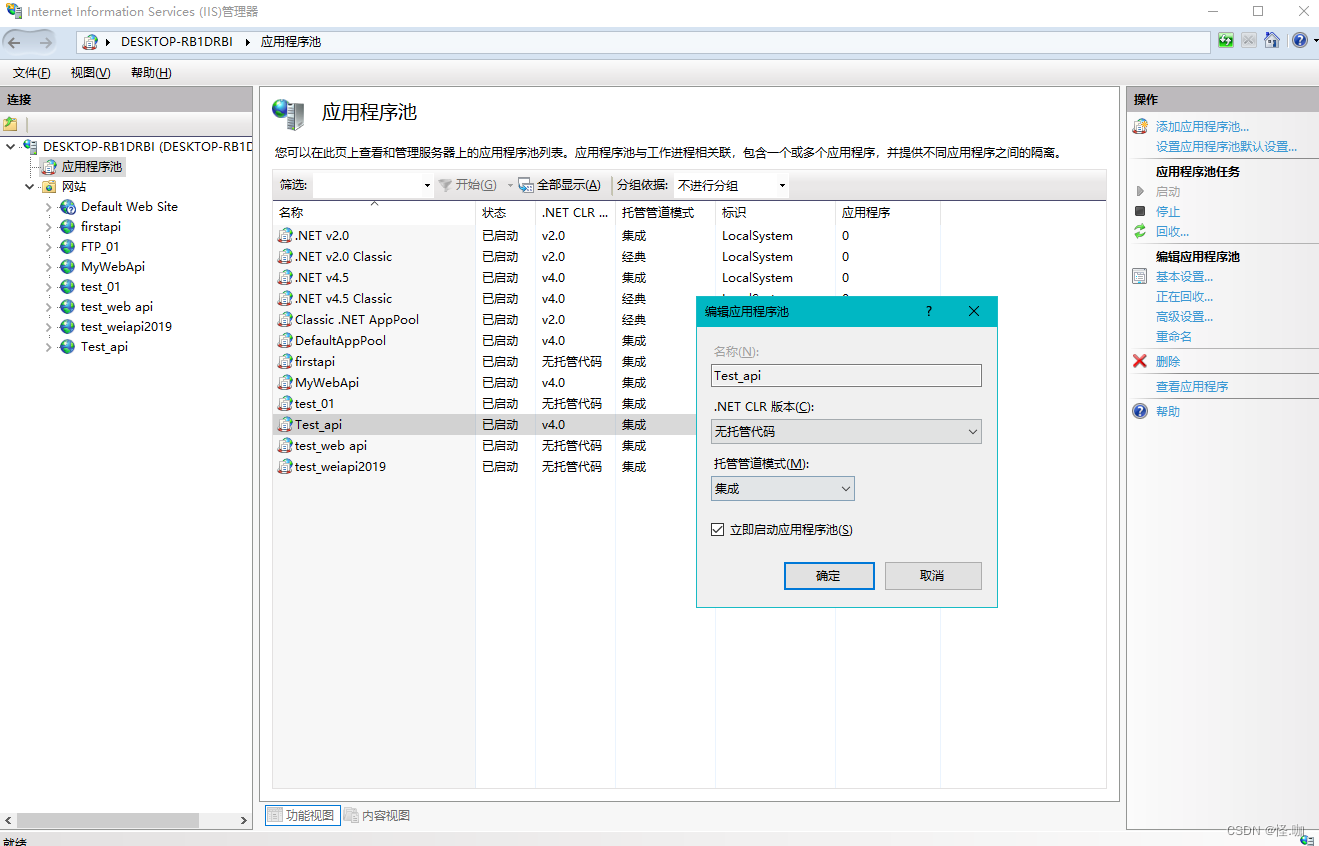Click the connection icon in the Connections panel toolbar

tap(11, 124)
